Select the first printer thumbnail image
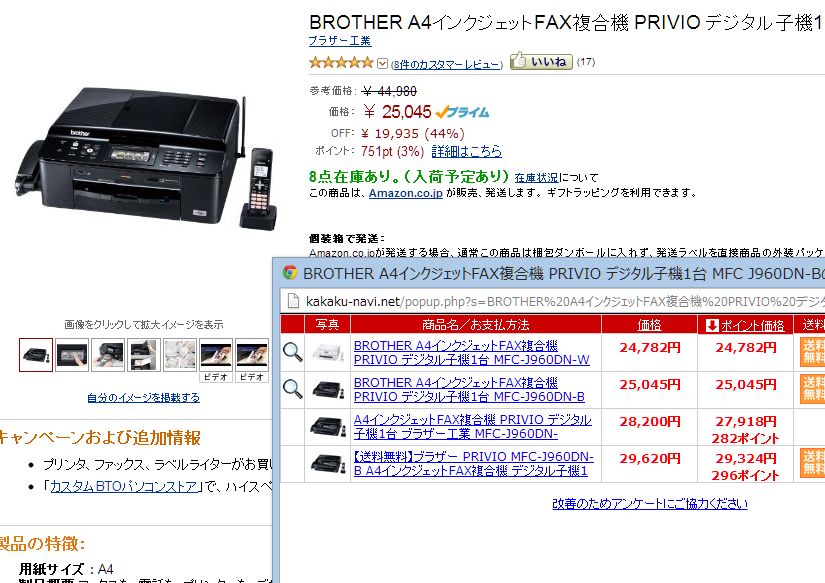Screen dimensions: 825x583 36,355
